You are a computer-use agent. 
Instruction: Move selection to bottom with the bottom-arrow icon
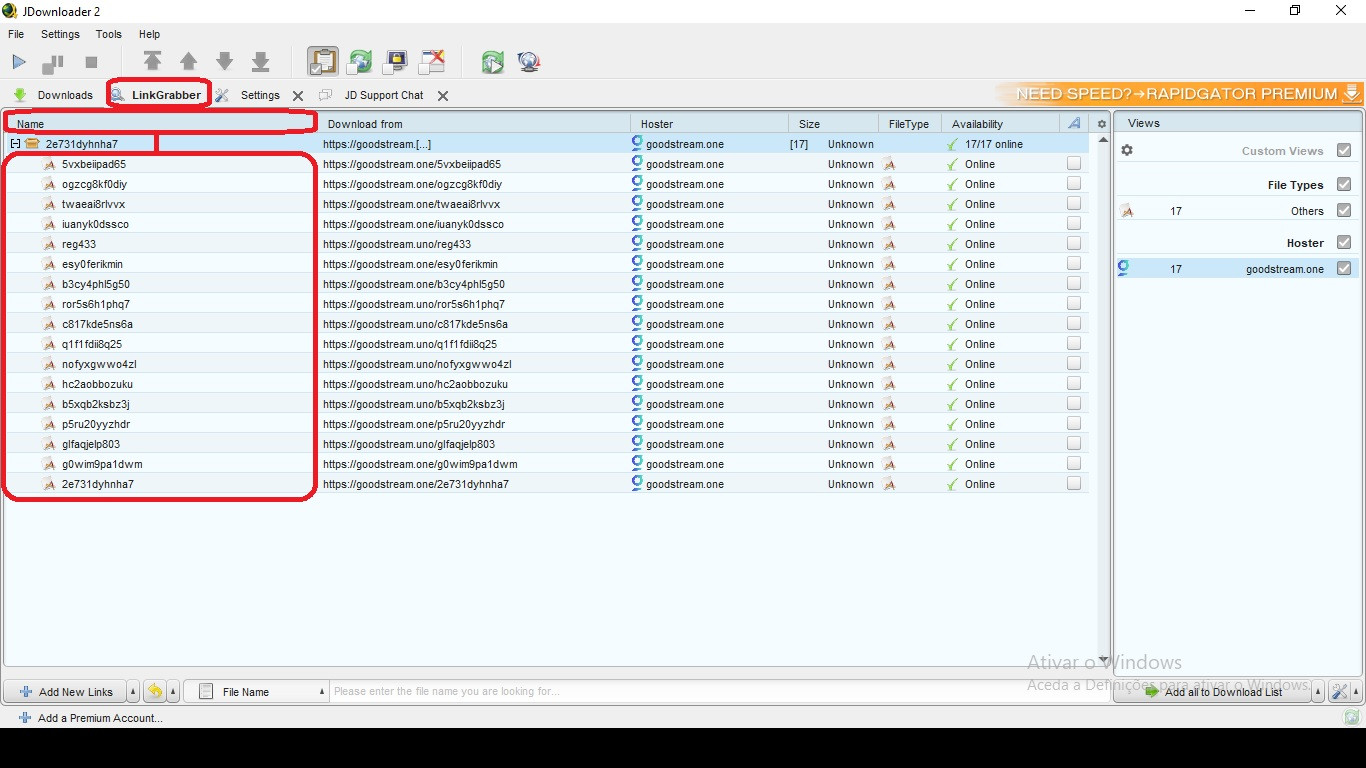tap(261, 62)
